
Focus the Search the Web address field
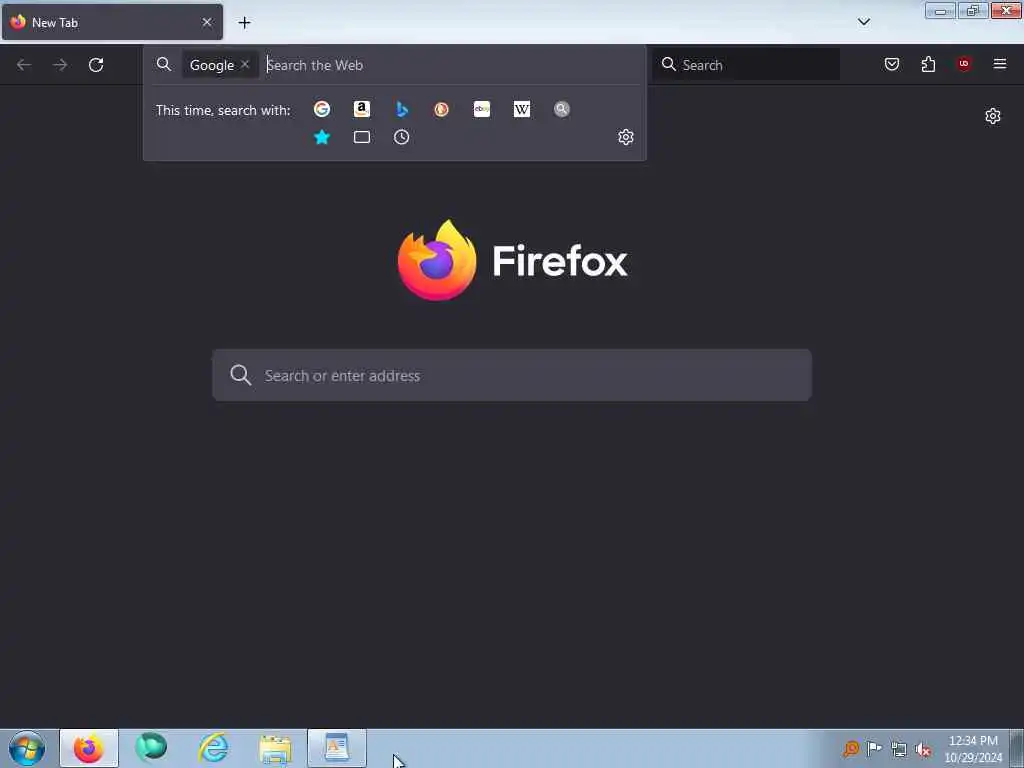[451, 65]
